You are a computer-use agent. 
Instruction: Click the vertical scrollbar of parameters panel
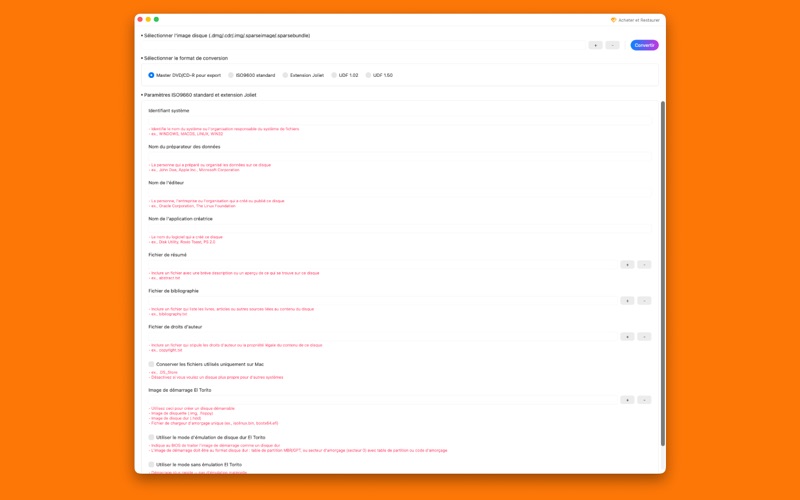[663, 273]
